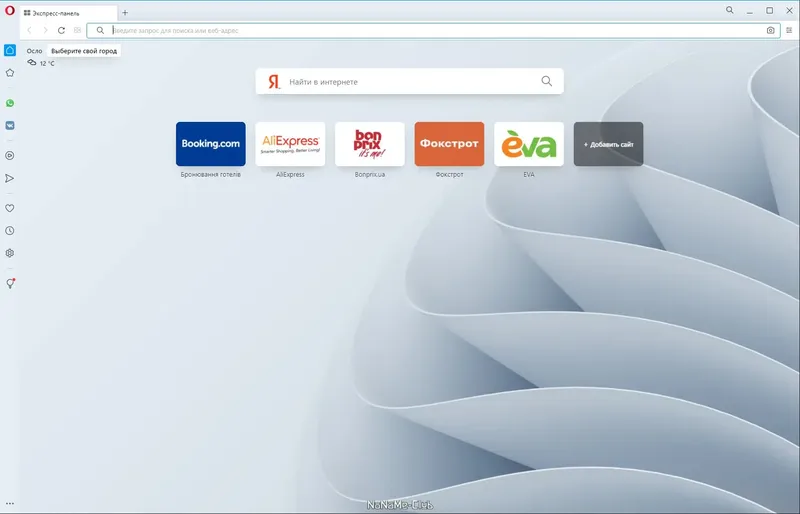Open VK messenger in the sidebar

tap(10, 126)
